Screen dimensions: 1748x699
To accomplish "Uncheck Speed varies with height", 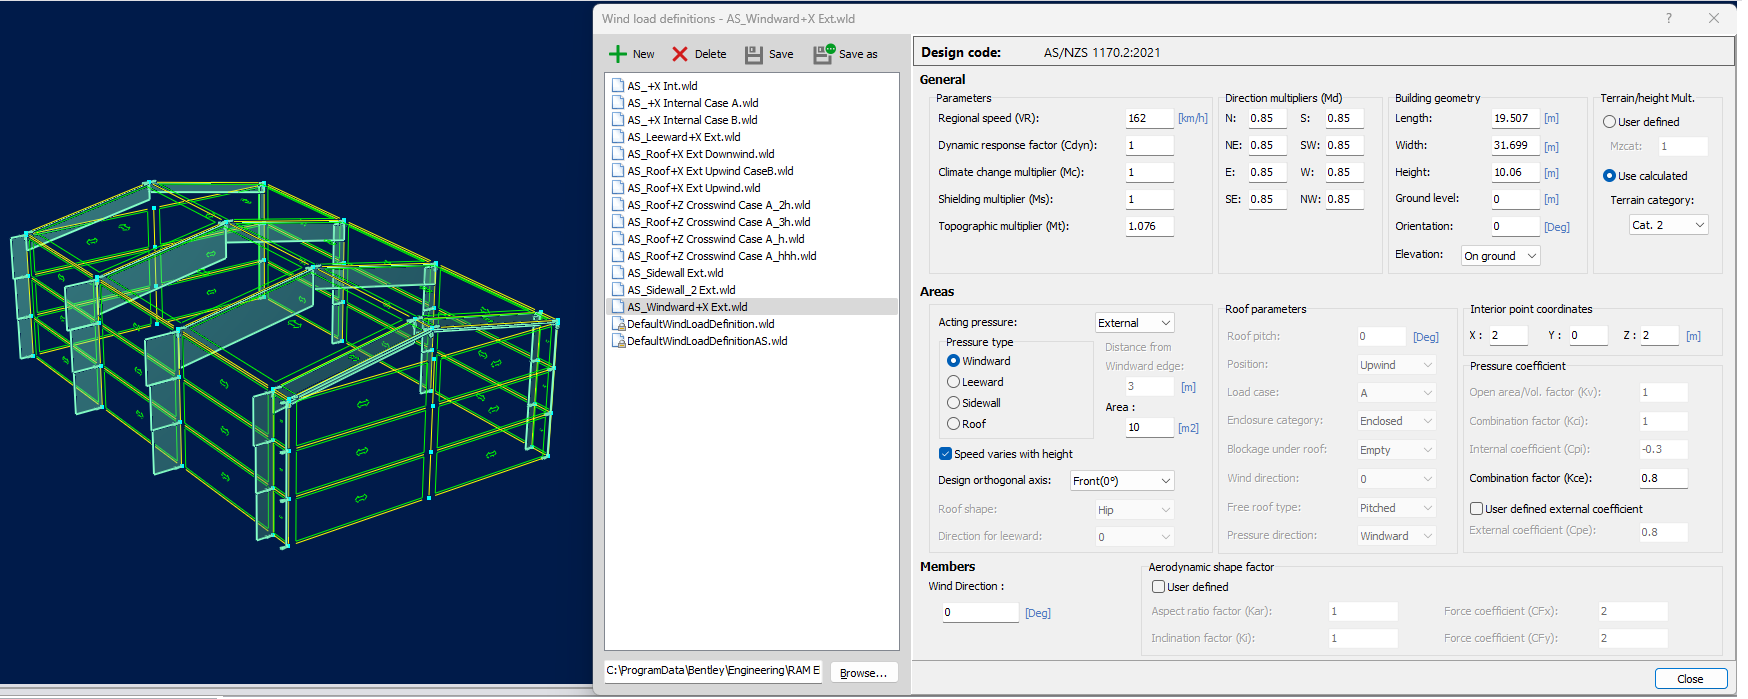I will point(945,454).
